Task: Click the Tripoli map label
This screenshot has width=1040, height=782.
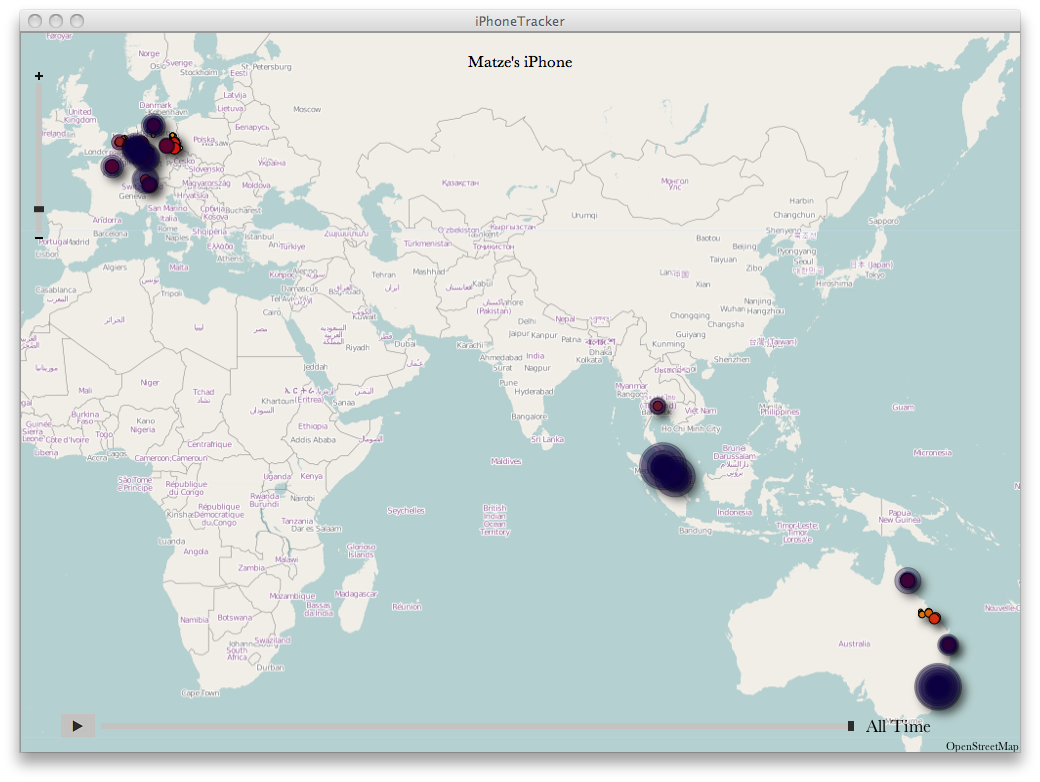Action: click(x=172, y=293)
